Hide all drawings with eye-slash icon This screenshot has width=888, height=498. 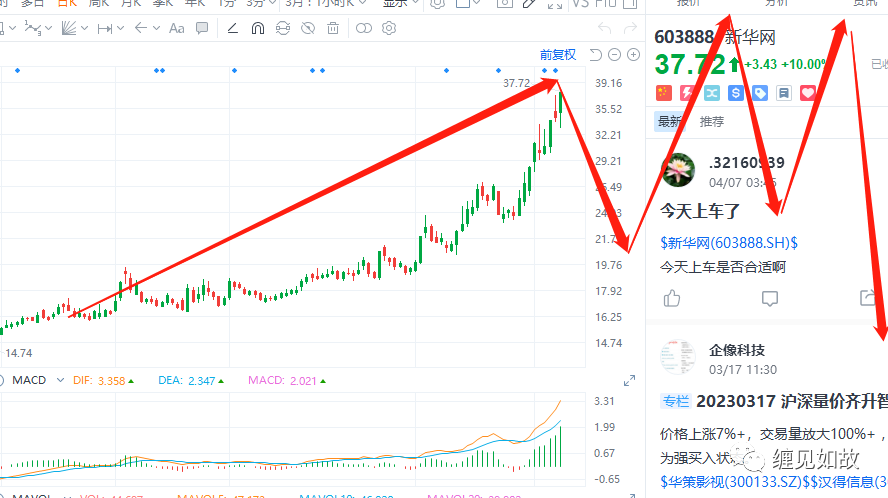tap(308, 28)
